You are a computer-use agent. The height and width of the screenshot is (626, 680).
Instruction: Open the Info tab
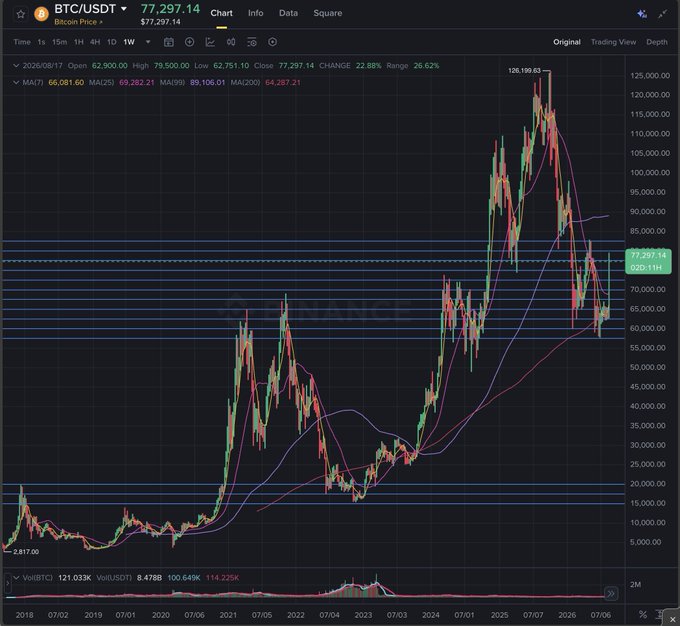tap(255, 13)
